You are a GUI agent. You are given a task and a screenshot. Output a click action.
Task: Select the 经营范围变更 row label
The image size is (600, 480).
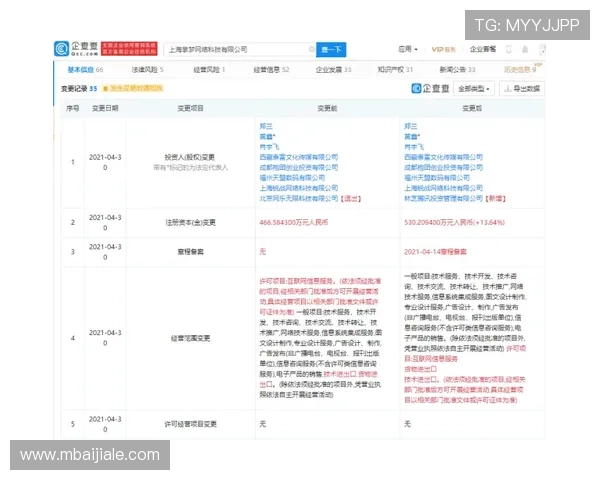tap(190, 338)
